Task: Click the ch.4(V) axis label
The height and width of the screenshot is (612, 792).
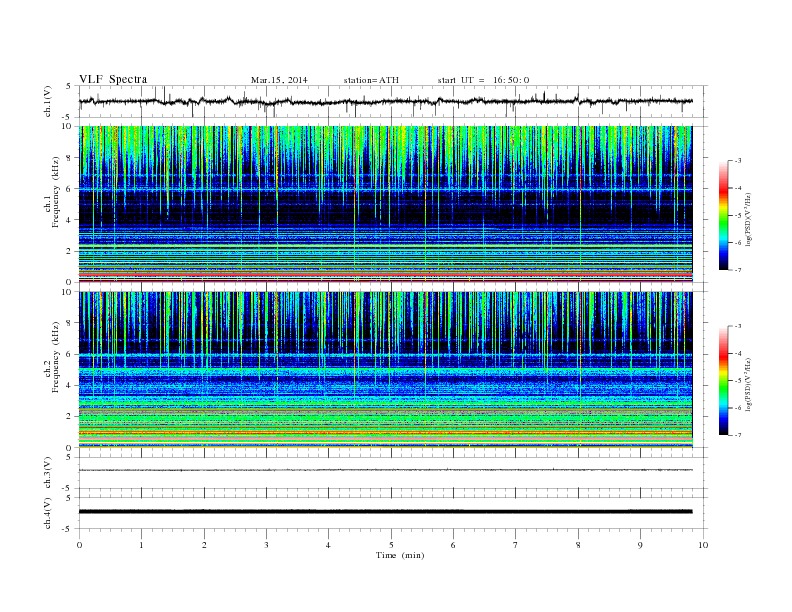Action: pos(48,513)
